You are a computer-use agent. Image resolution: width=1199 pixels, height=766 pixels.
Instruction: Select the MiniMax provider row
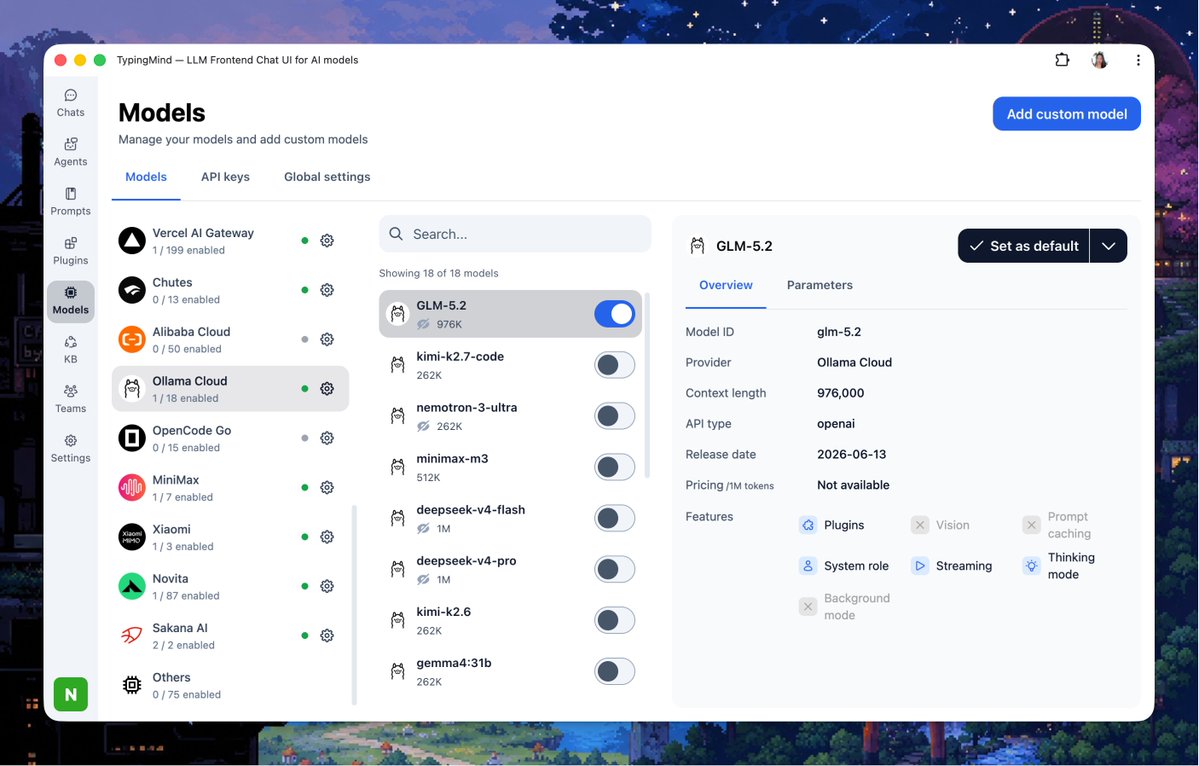[230, 488]
